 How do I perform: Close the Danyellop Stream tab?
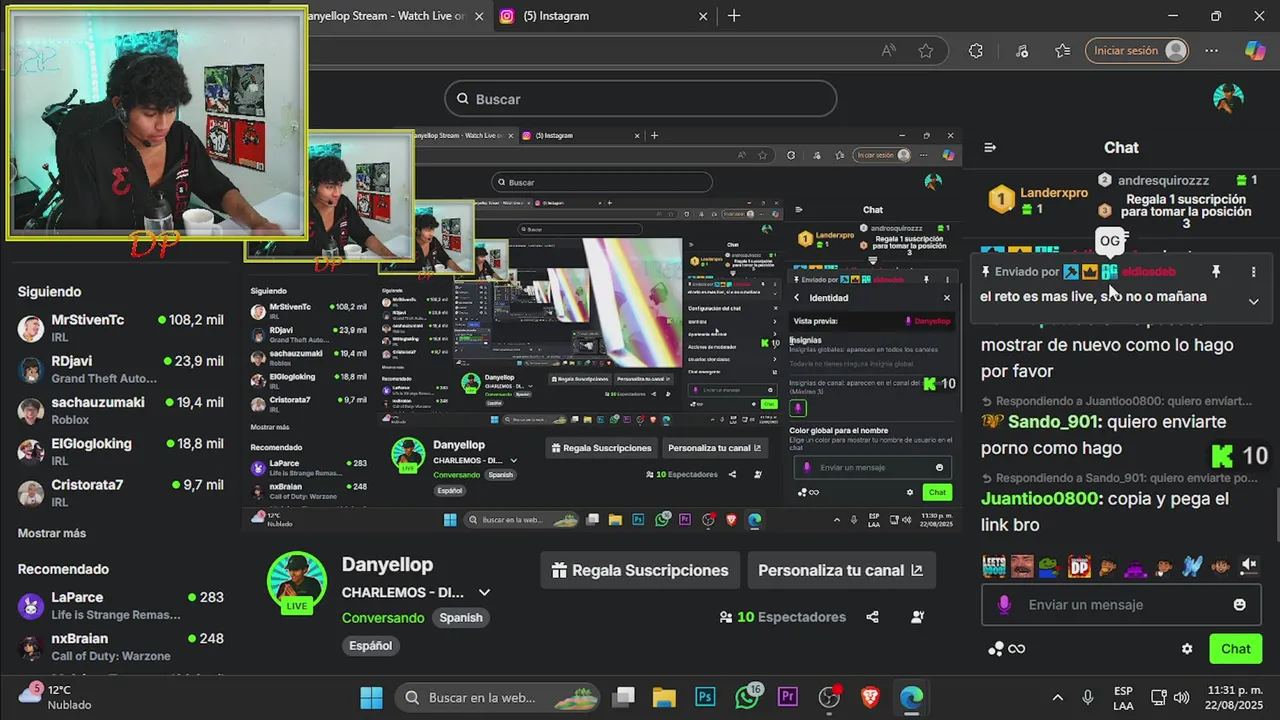pos(479,16)
